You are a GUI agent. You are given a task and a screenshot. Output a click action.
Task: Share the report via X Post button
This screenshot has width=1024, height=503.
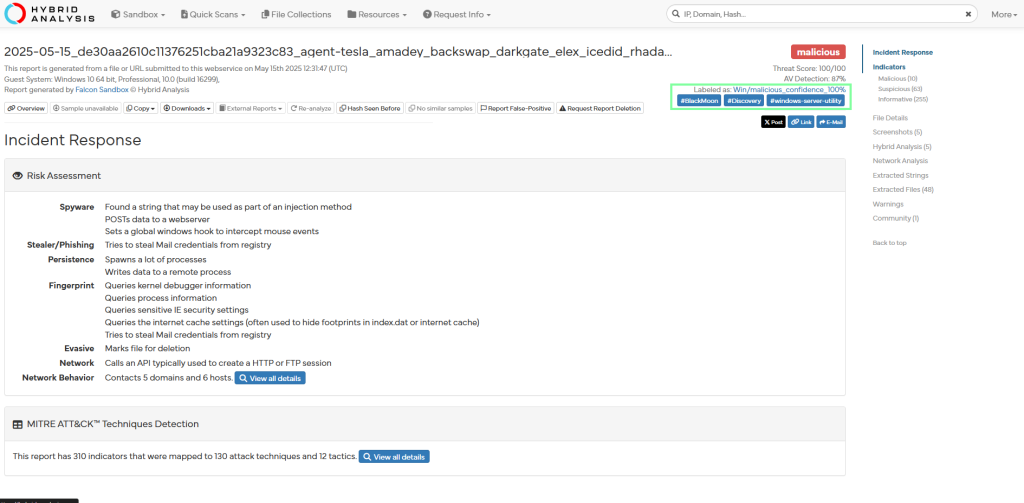tap(773, 122)
